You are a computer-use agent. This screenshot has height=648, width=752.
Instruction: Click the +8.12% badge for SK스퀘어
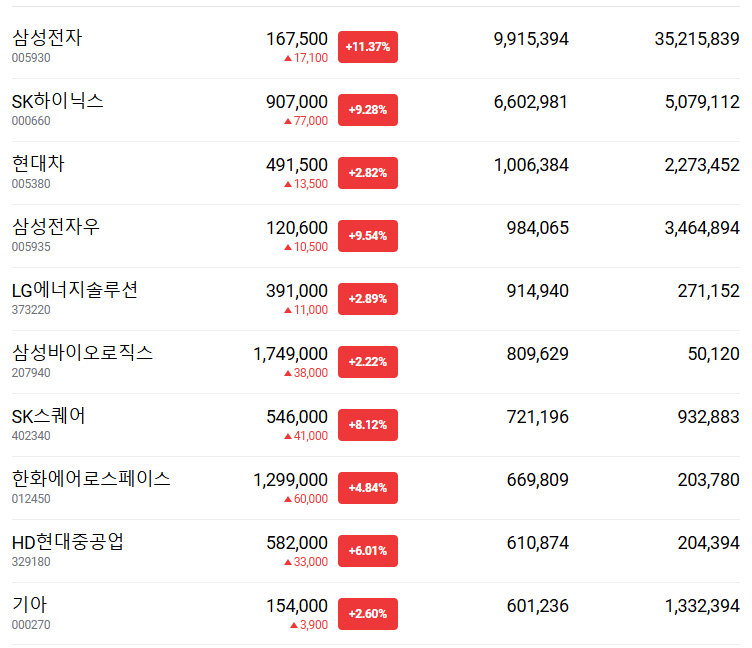tap(368, 425)
